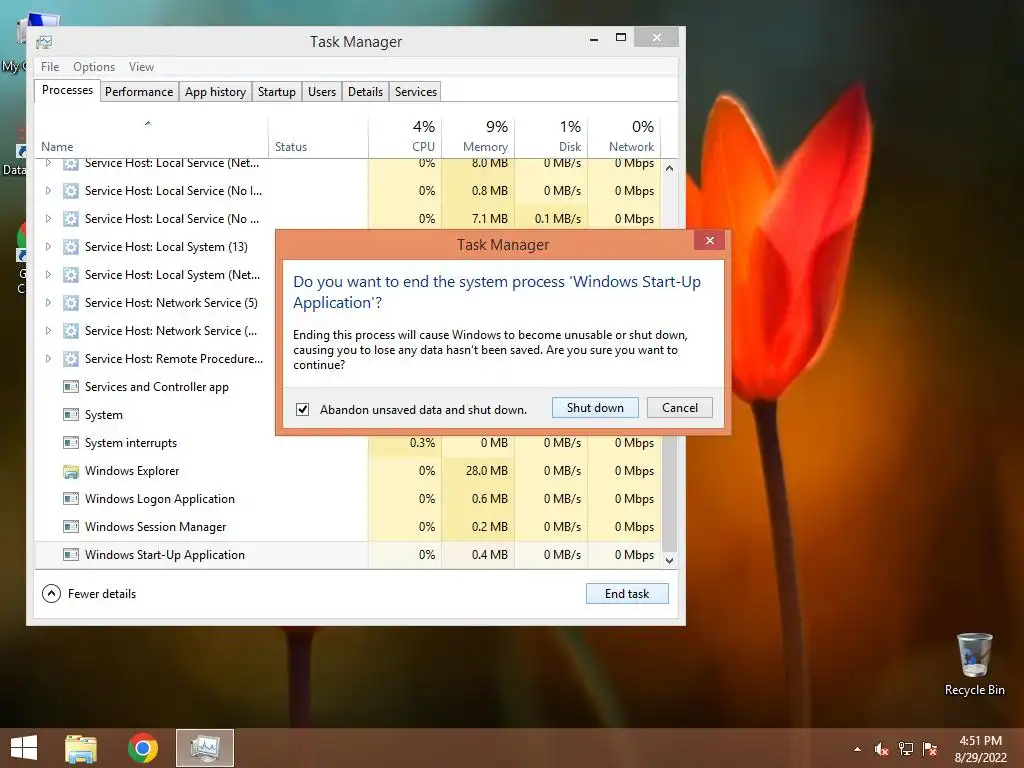Open the Options menu
1024x768 pixels.
click(94, 67)
